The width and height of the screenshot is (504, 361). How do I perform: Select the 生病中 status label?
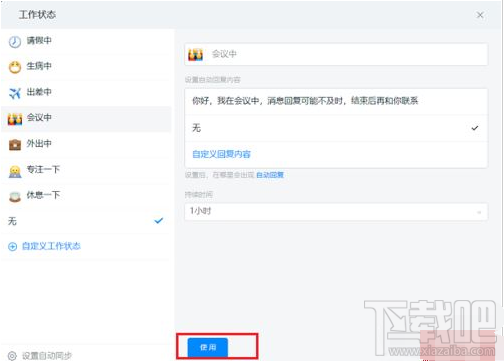pos(39,66)
